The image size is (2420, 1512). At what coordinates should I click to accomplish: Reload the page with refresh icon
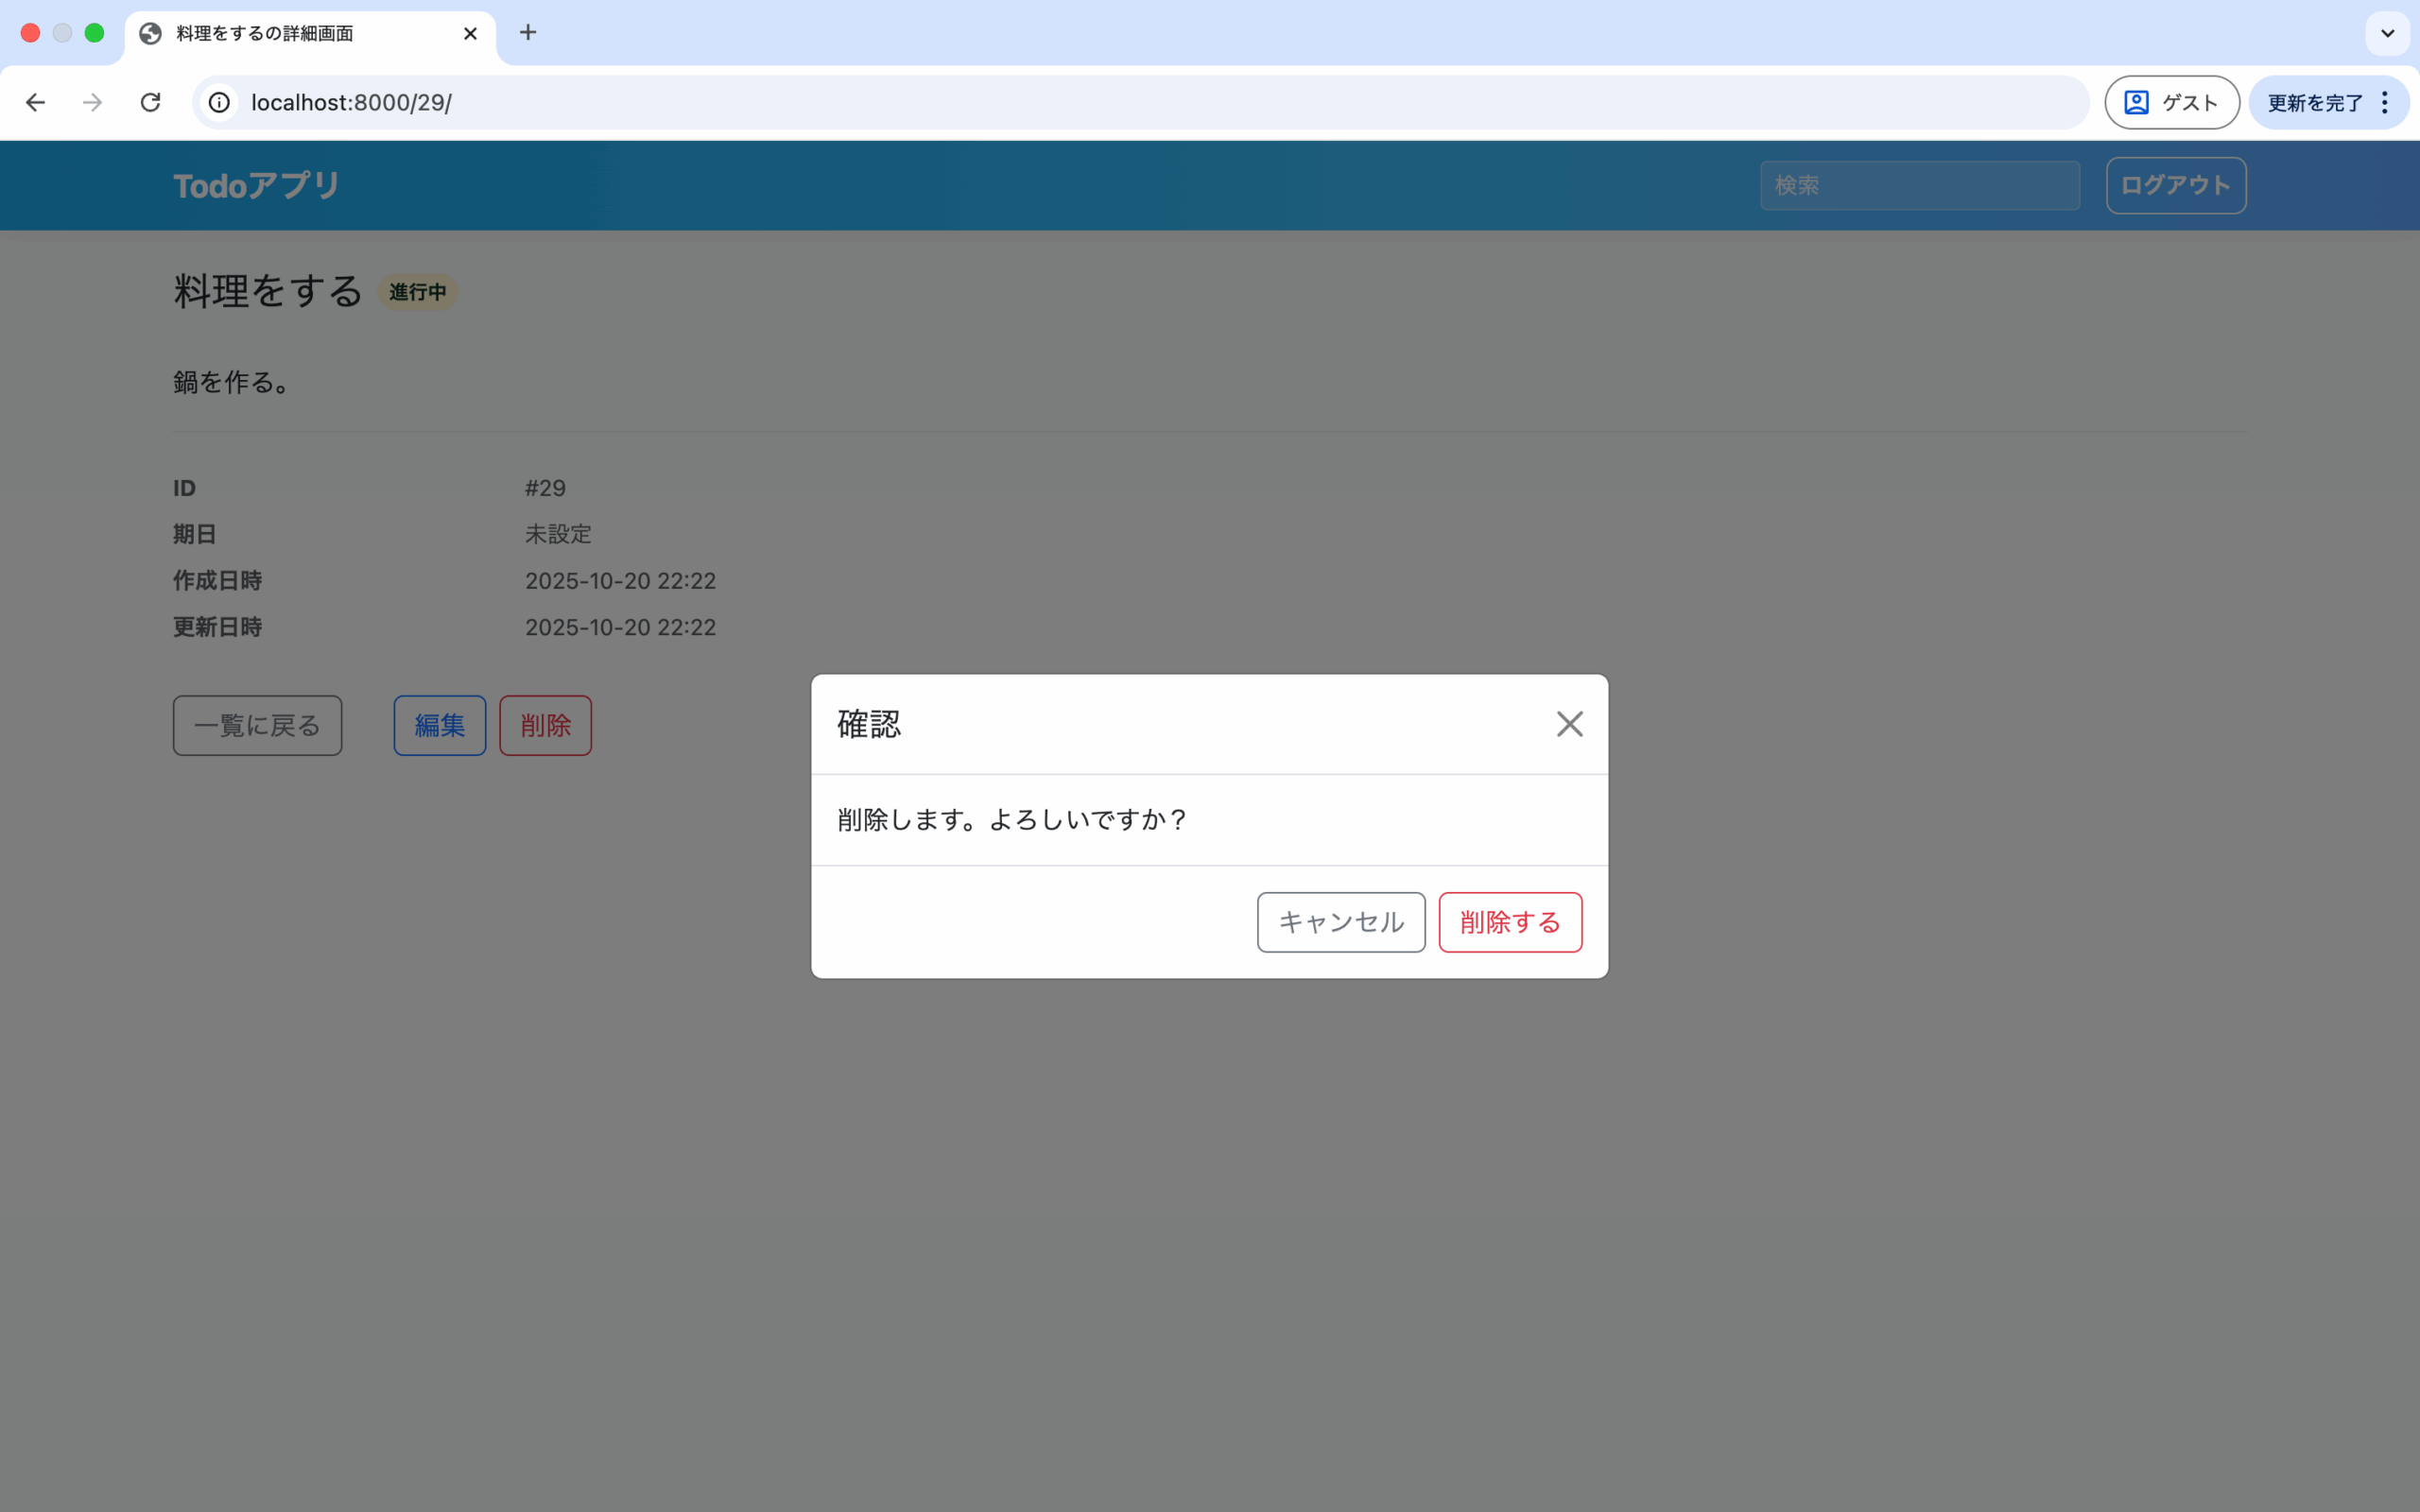151,103
